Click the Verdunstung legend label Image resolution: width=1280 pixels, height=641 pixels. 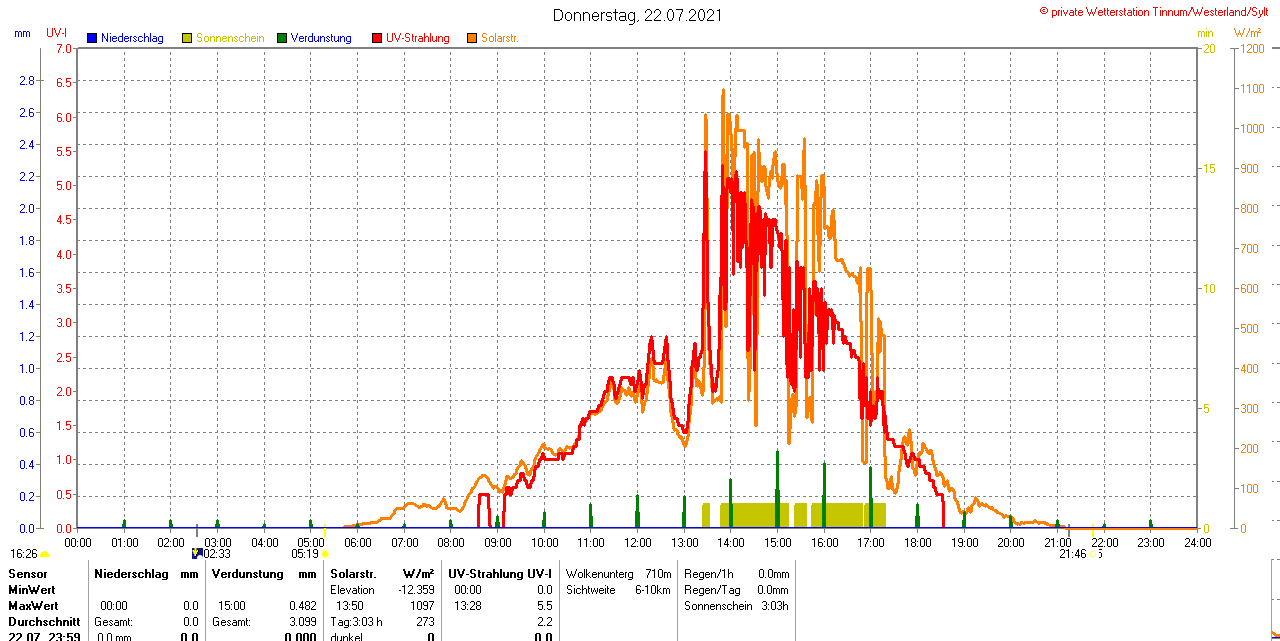coord(321,38)
